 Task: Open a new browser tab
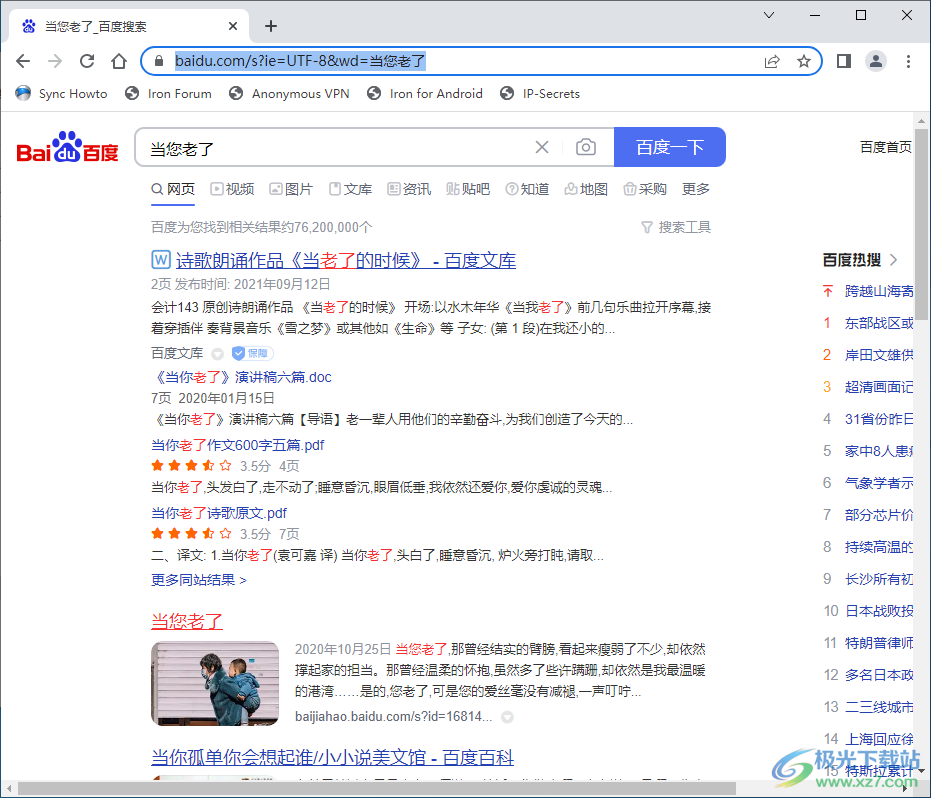tap(271, 26)
